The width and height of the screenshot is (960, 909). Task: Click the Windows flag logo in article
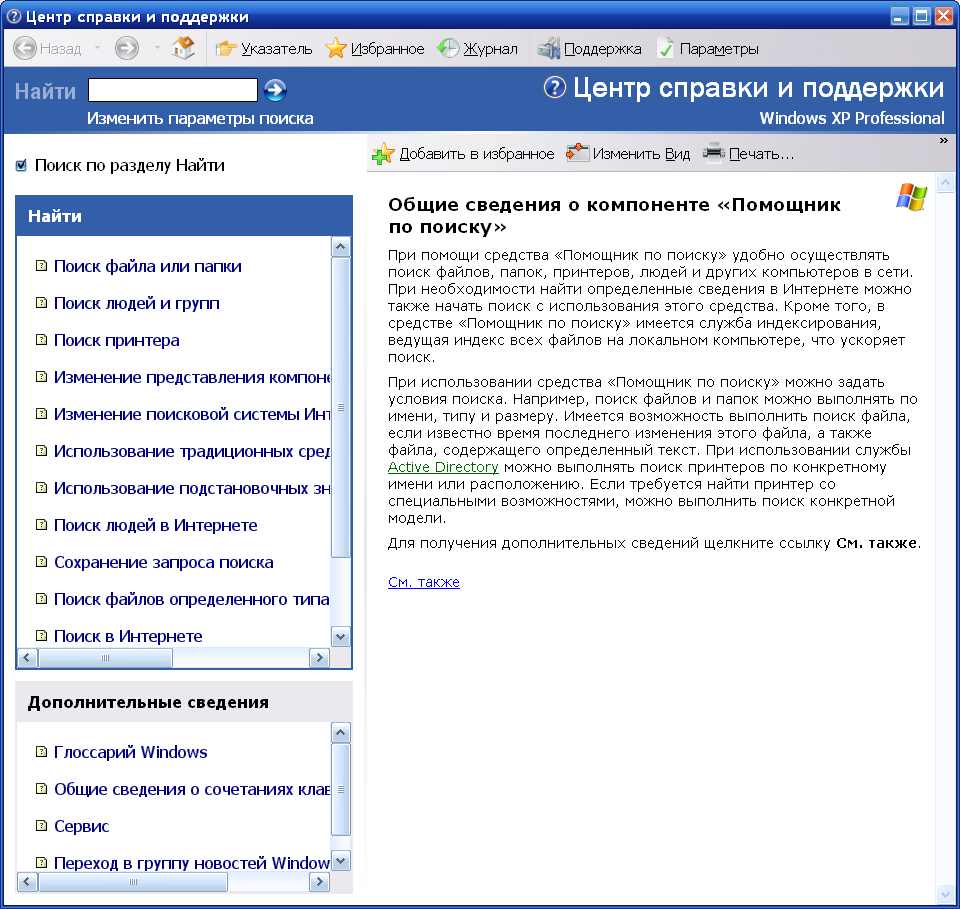(x=912, y=197)
